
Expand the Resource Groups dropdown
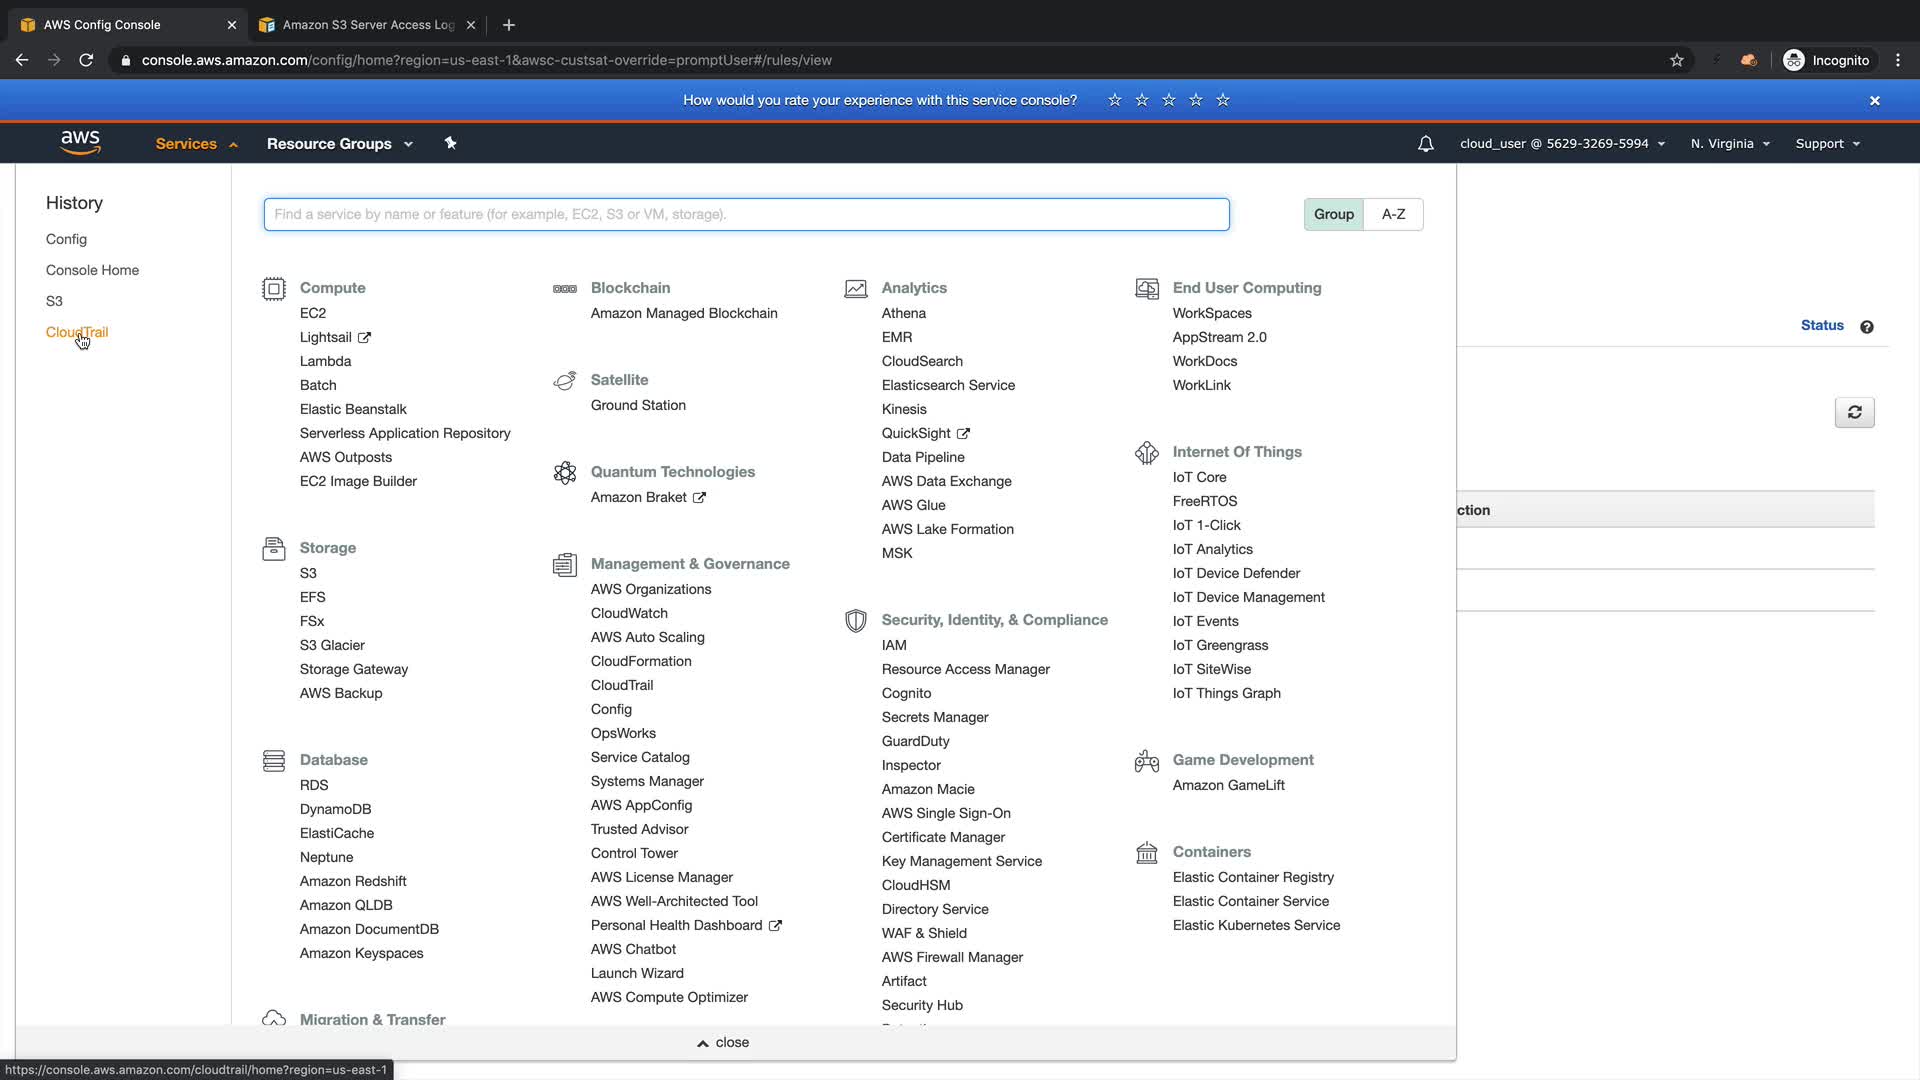point(339,144)
